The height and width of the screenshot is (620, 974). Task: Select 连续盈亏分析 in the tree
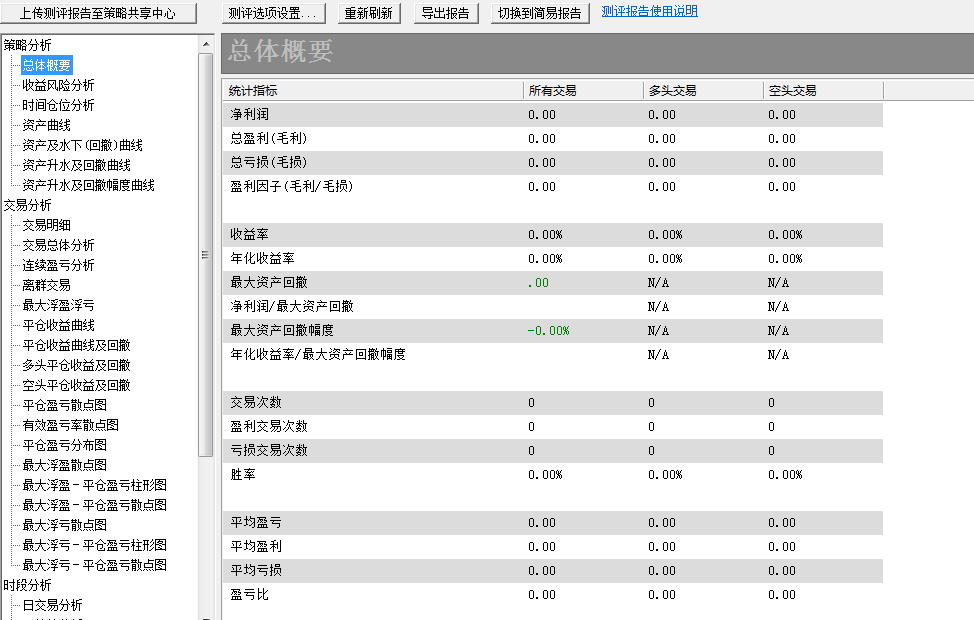point(58,265)
